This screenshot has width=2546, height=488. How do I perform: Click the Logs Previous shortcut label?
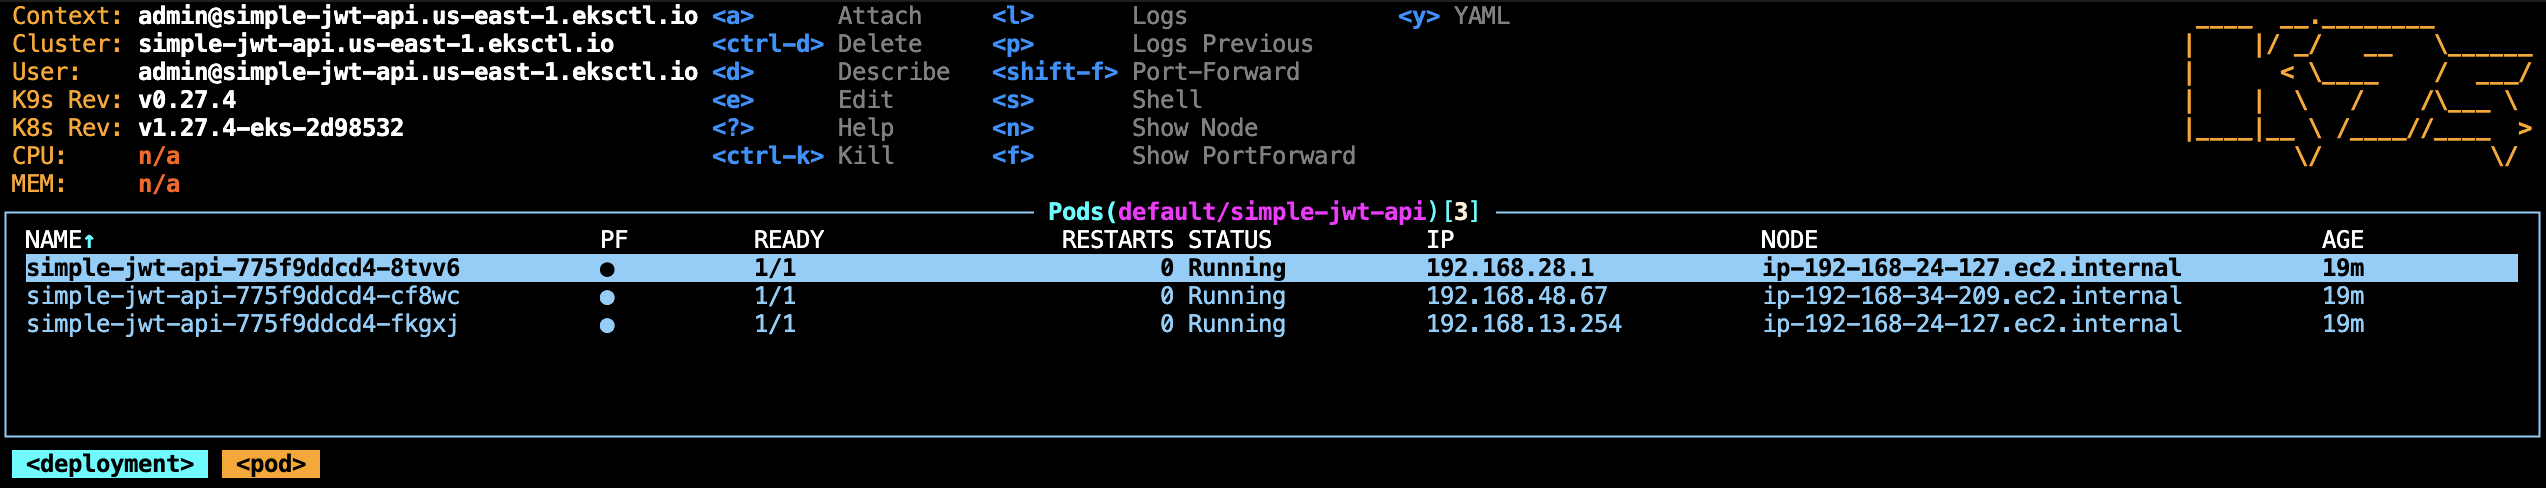[x=1222, y=44]
